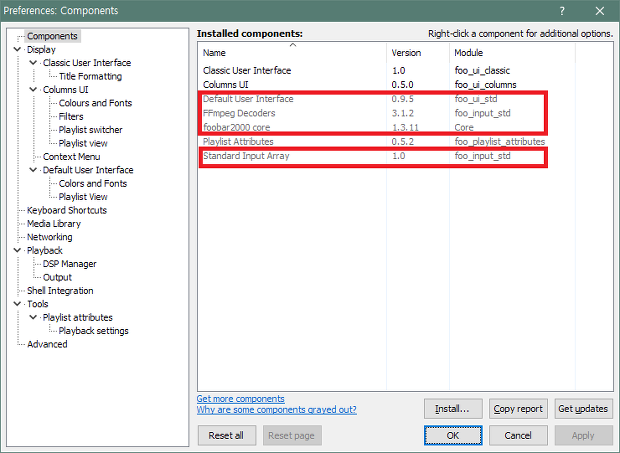Dismiss the dialog with Cancel
Screen dimensions: 620x453
click(x=518, y=435)
